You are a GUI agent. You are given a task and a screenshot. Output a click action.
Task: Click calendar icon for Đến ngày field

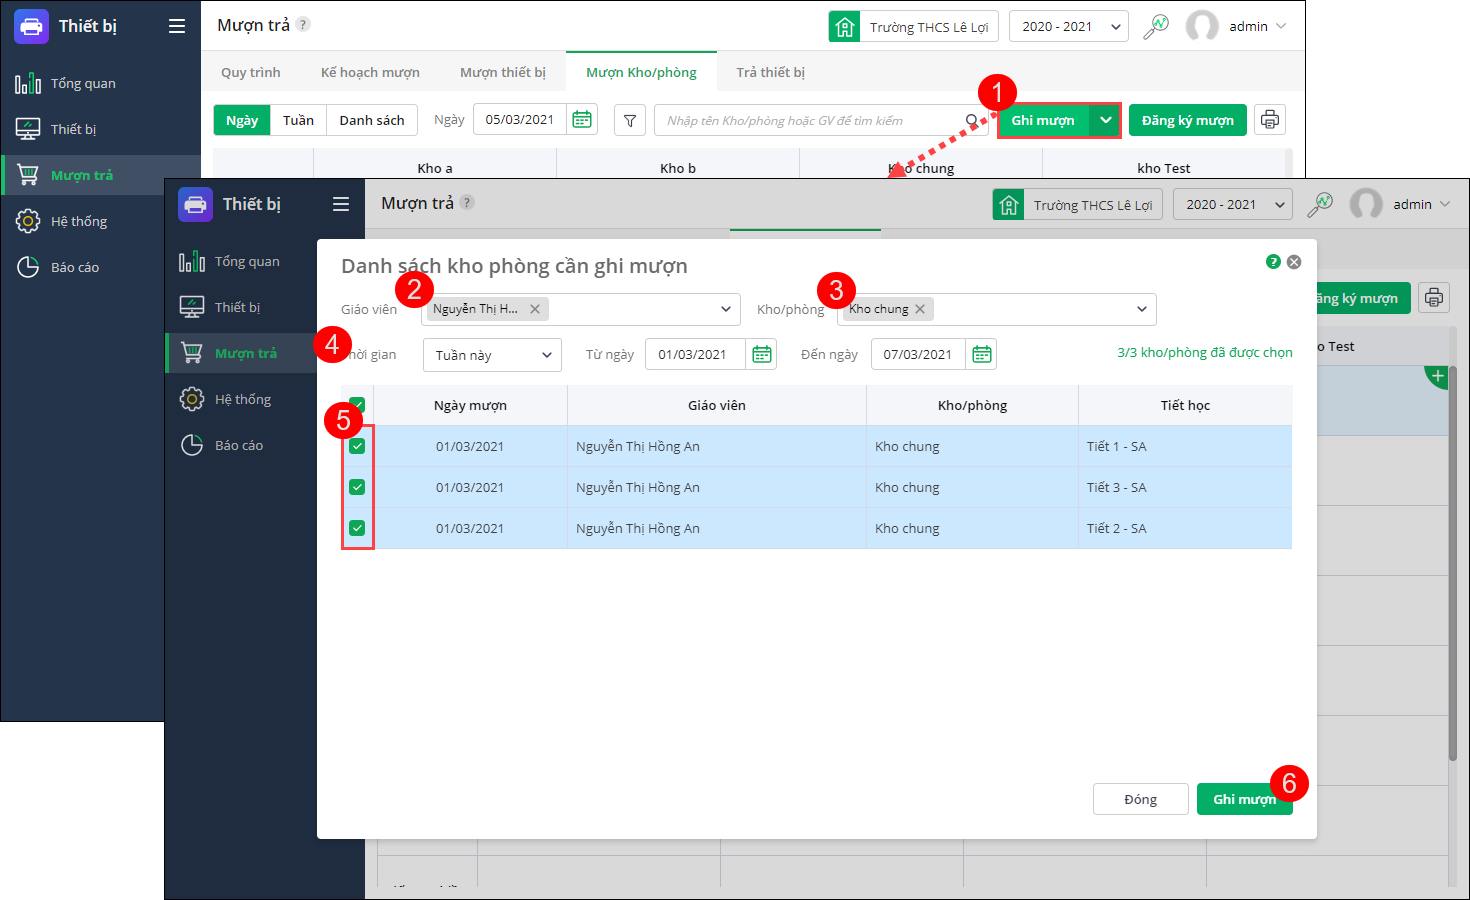[x=982, y=354]
